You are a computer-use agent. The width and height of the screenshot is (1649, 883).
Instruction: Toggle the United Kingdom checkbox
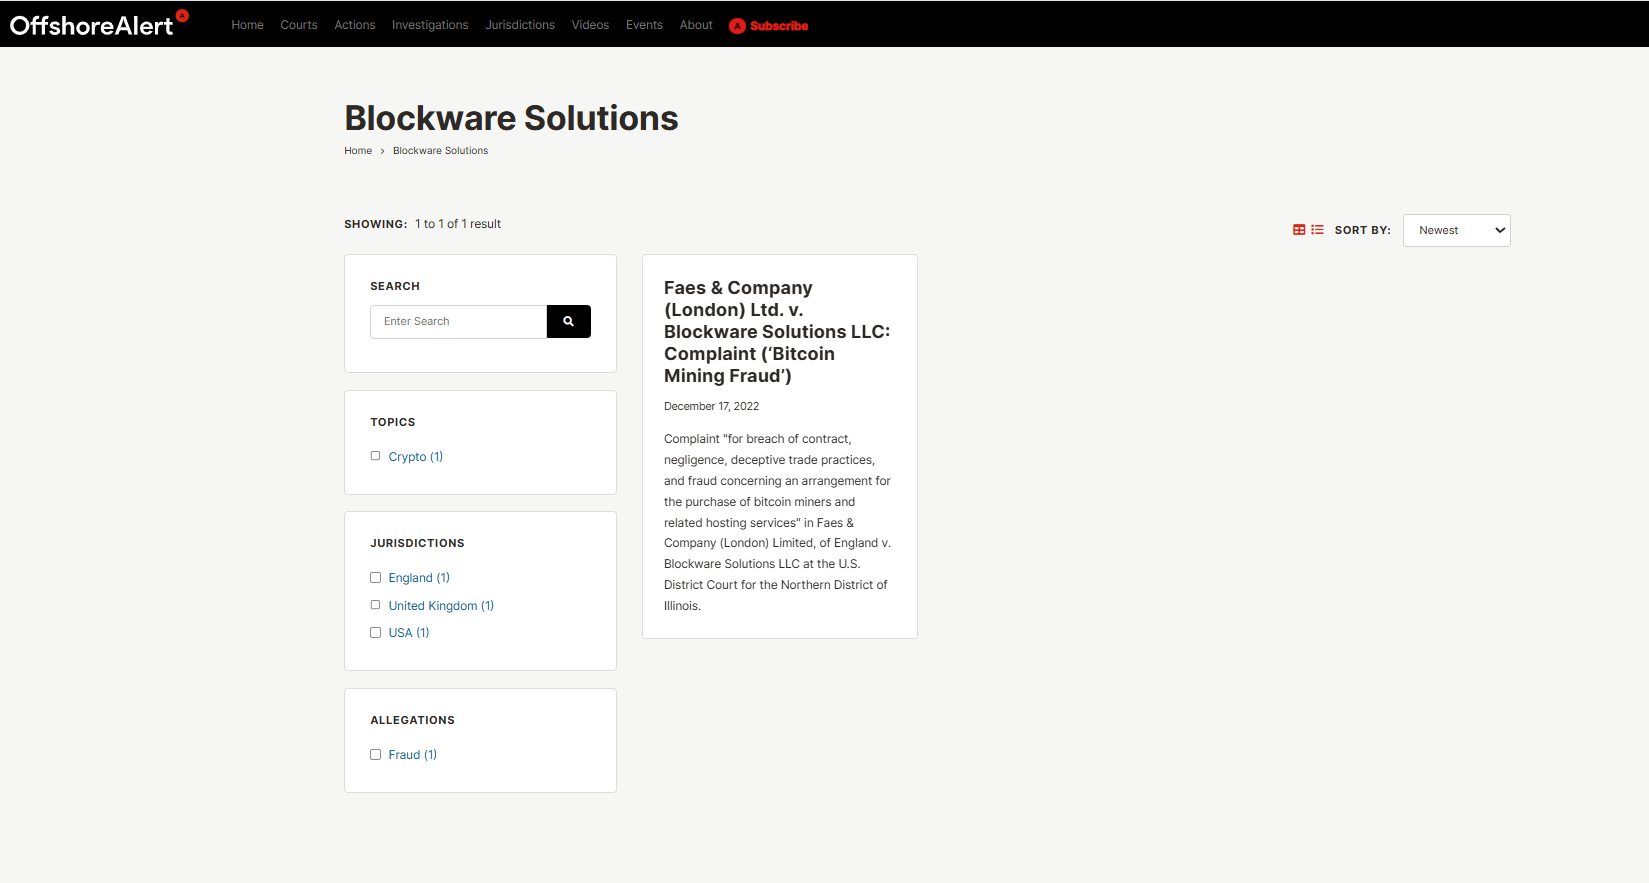point(376,605)
